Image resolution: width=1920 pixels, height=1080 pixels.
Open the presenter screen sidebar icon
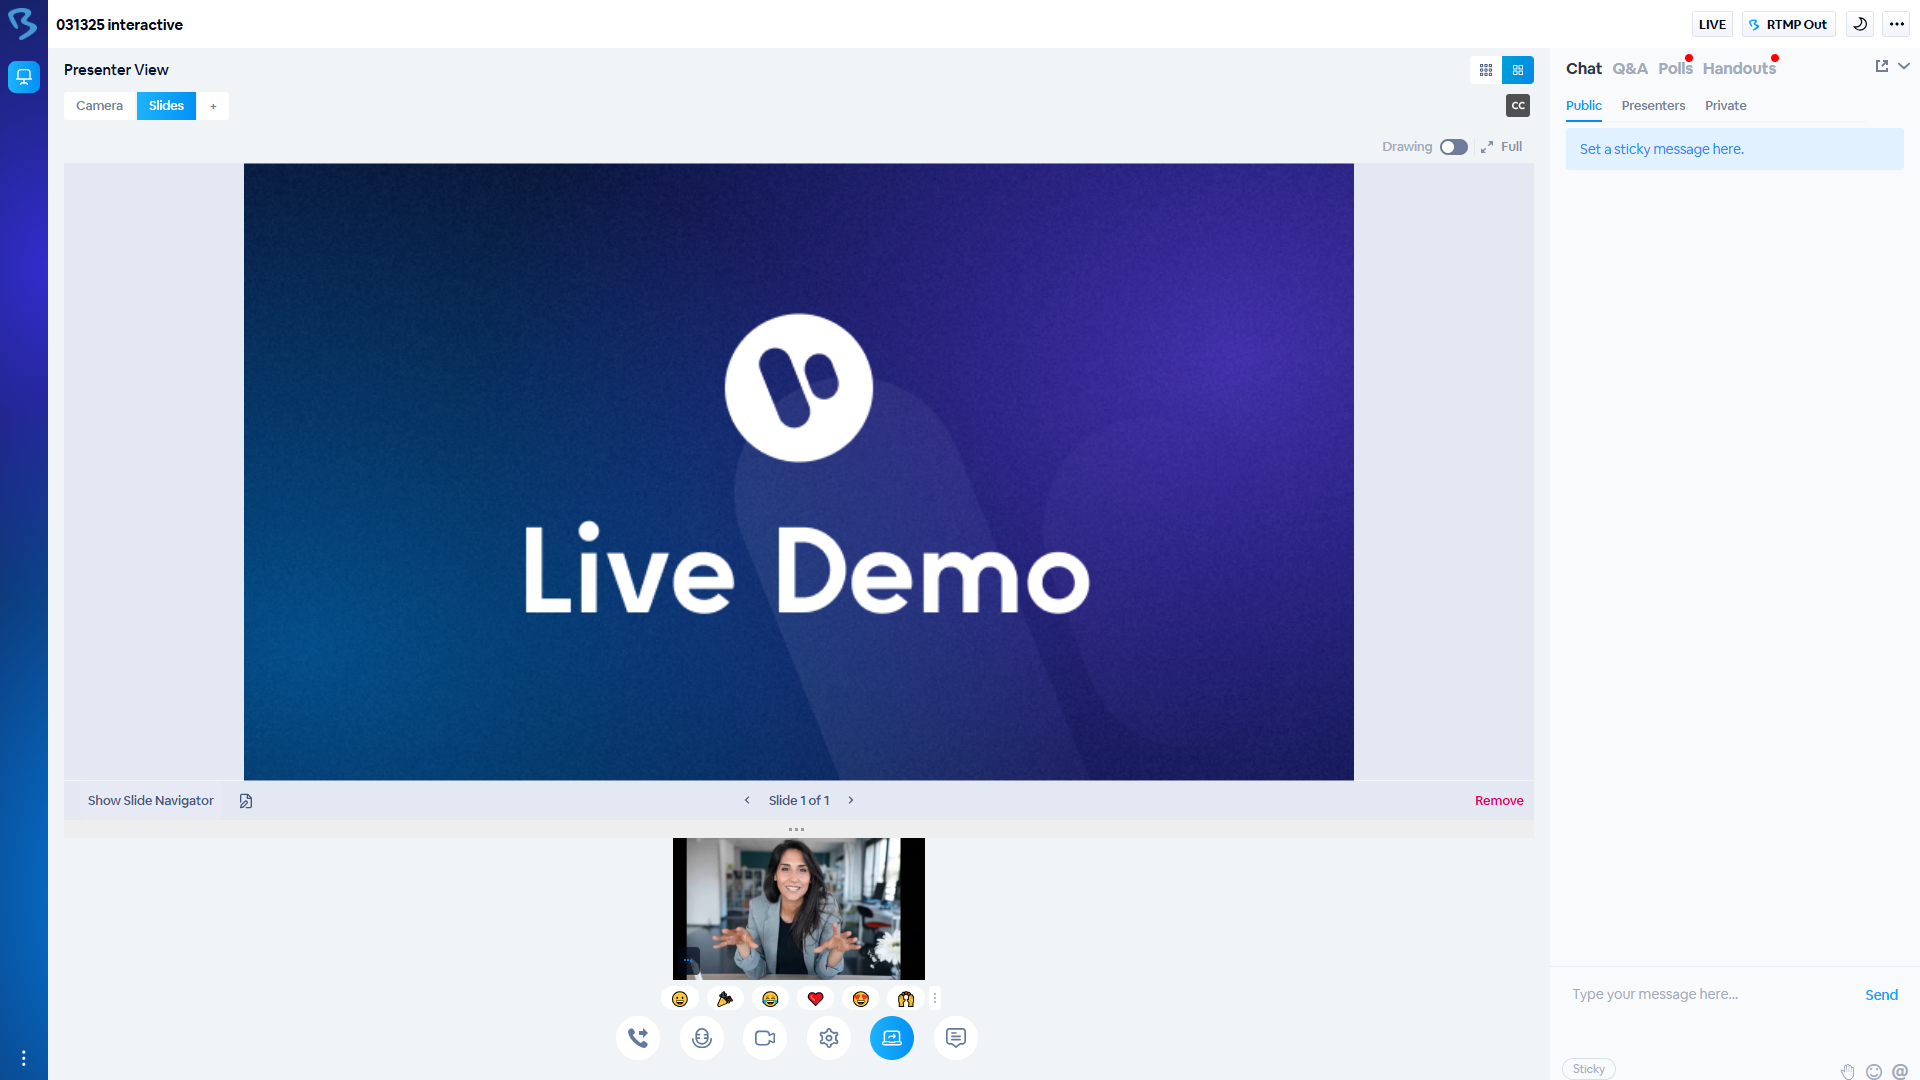pos(24,76)
